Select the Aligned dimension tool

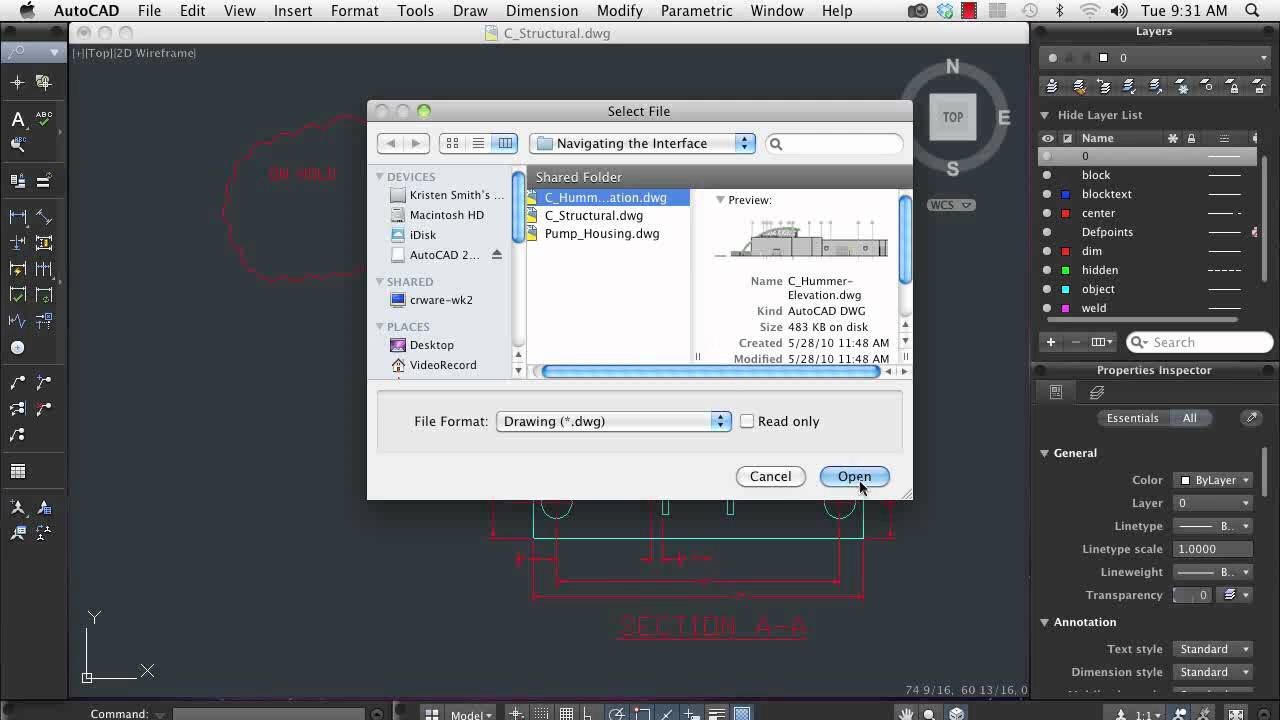coord(43,216)
